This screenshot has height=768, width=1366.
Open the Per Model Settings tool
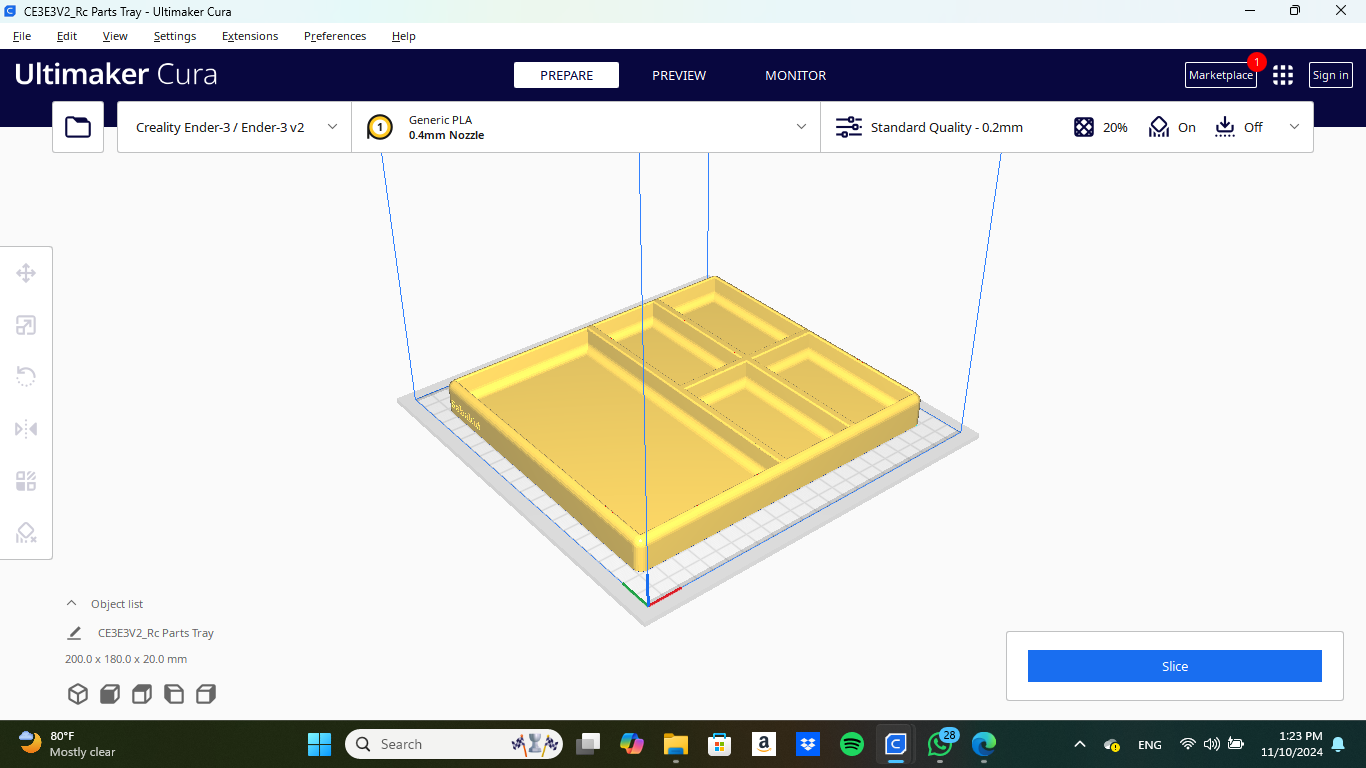tap(26, 481)
